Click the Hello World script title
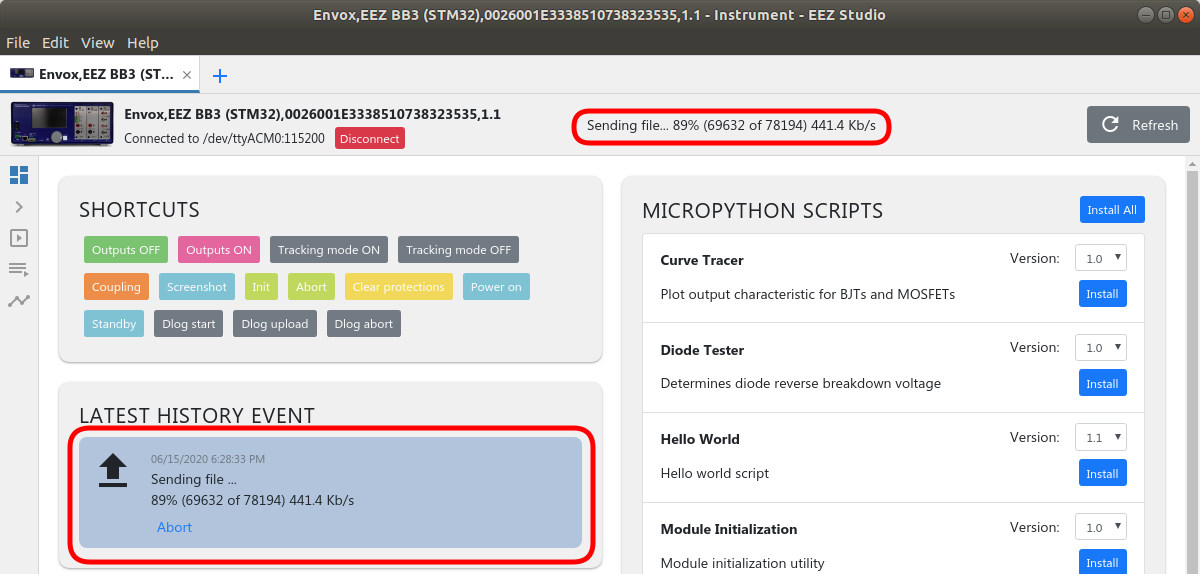Viewport: 1200px width, 574px height. coord(700,439)
